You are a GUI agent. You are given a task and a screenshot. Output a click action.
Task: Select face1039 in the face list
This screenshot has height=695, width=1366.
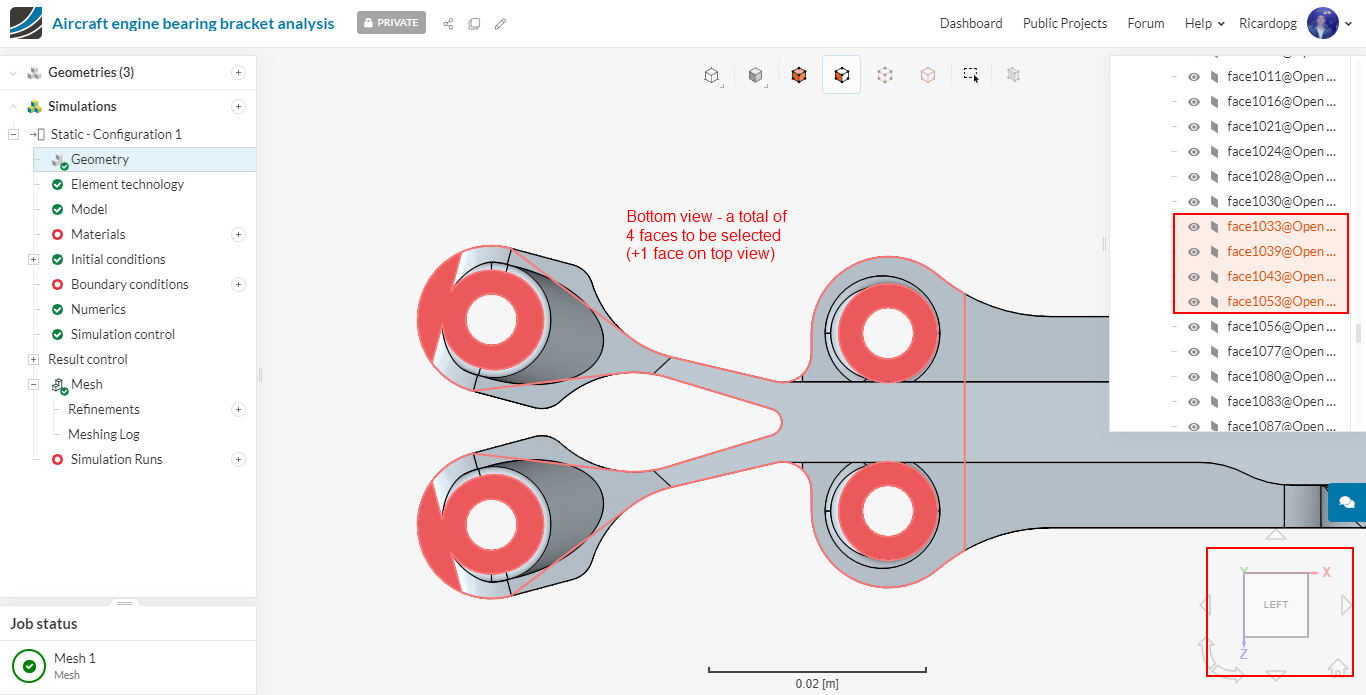point(1282,251)
